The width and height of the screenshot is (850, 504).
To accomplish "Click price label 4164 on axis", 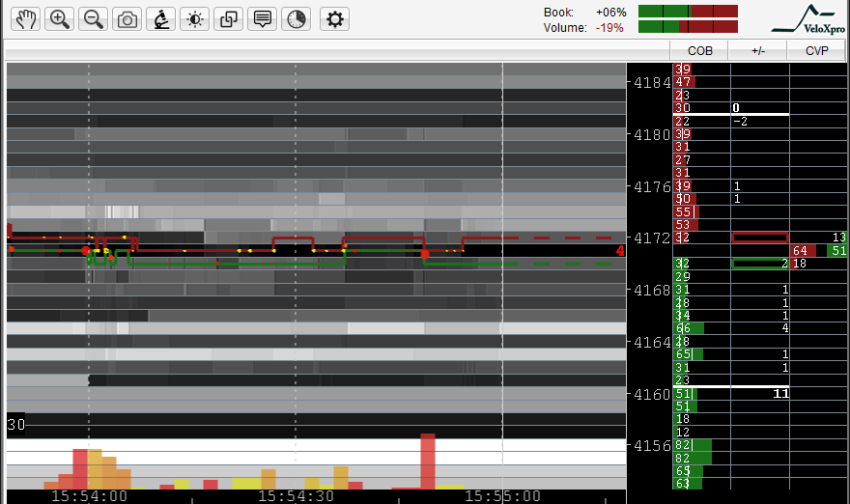I will tap(652, 343).
